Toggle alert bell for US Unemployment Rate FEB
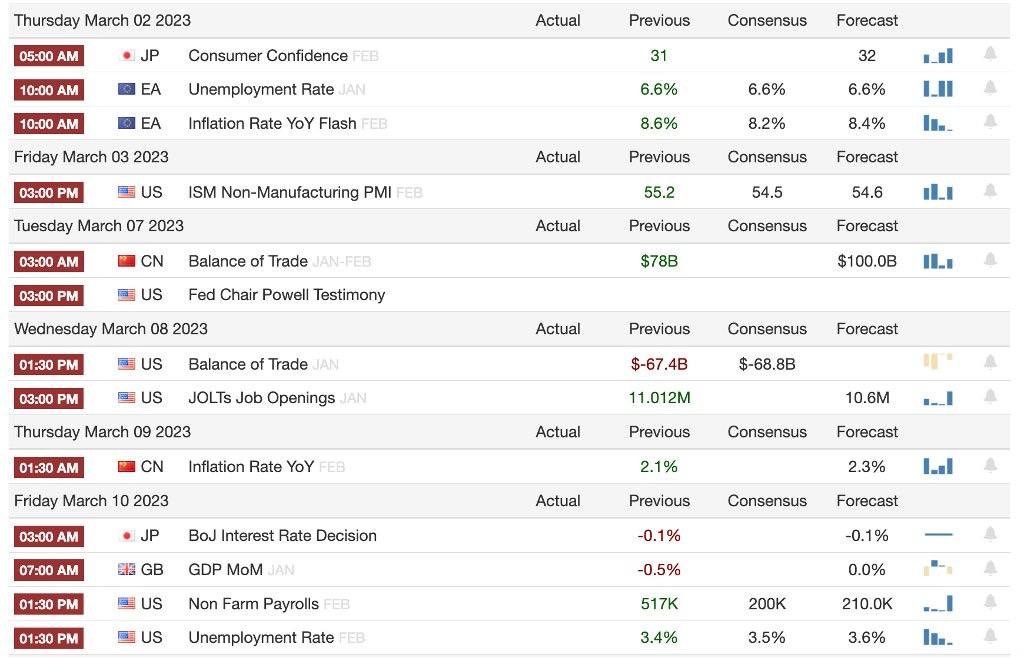 click(x=990, y=636)
